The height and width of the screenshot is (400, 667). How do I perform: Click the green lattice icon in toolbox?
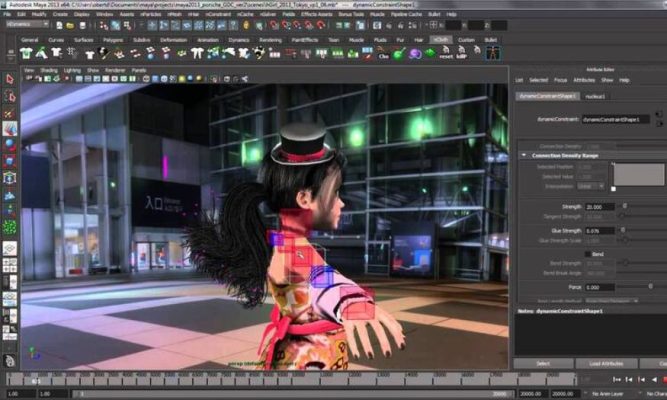9,226
